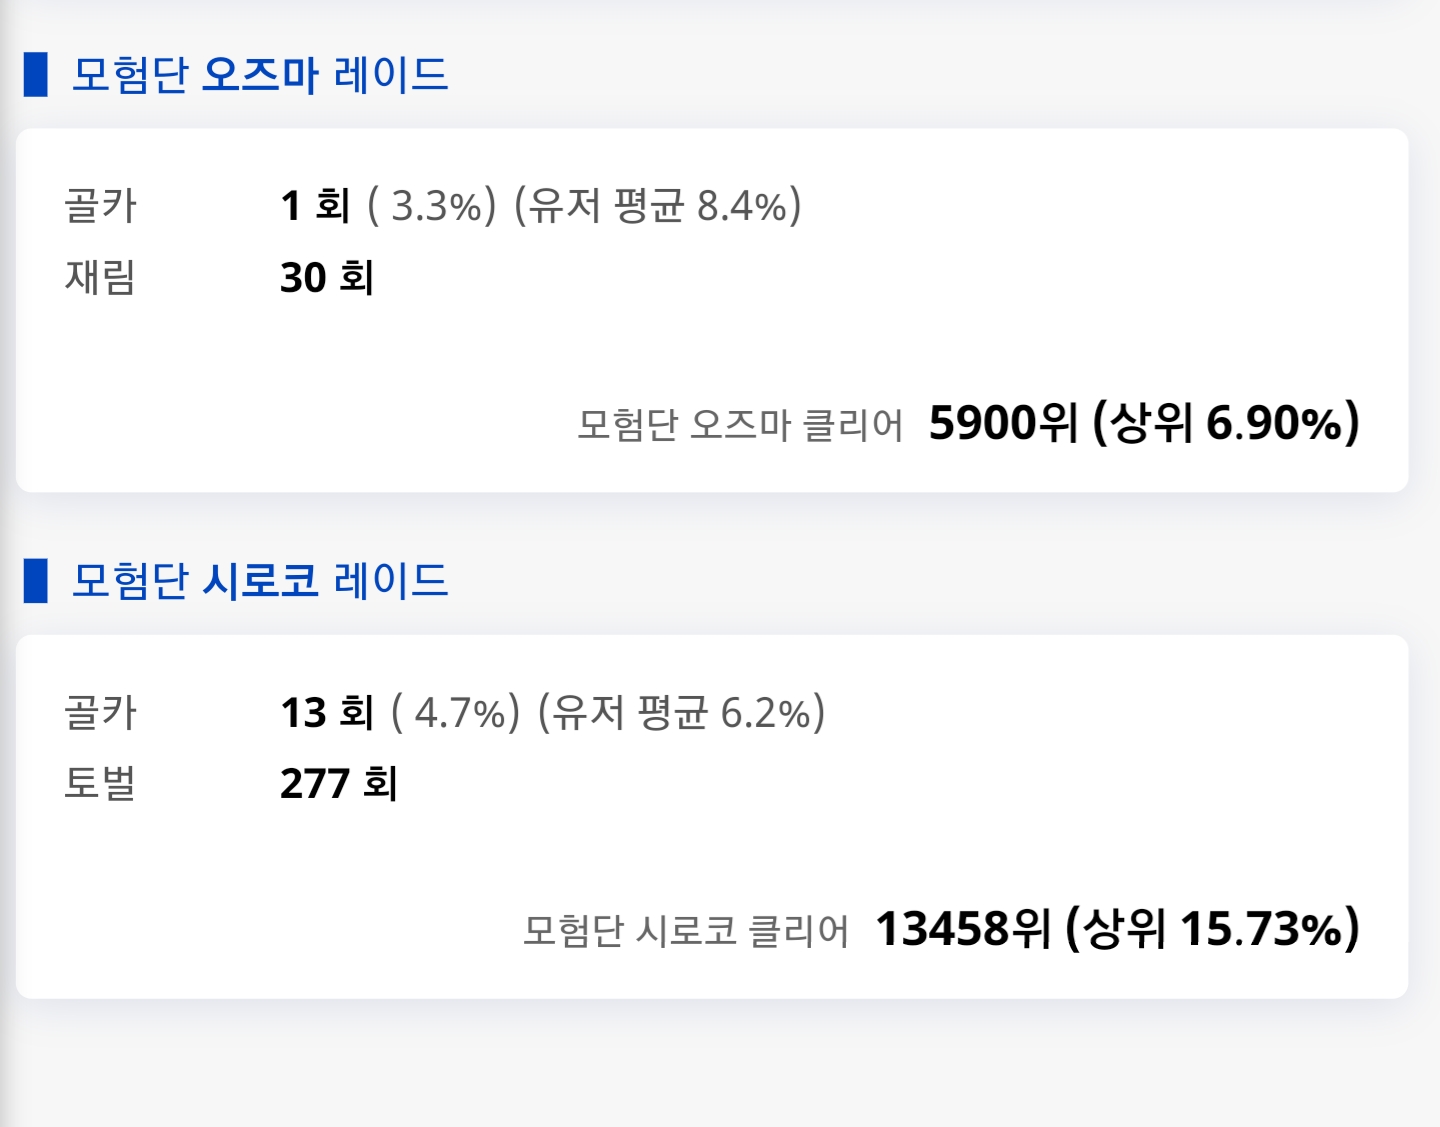The width and height of the screenshot is (1440, 1127).
Task: Click the 30 회 count value
Action: [x=327, y=277]
